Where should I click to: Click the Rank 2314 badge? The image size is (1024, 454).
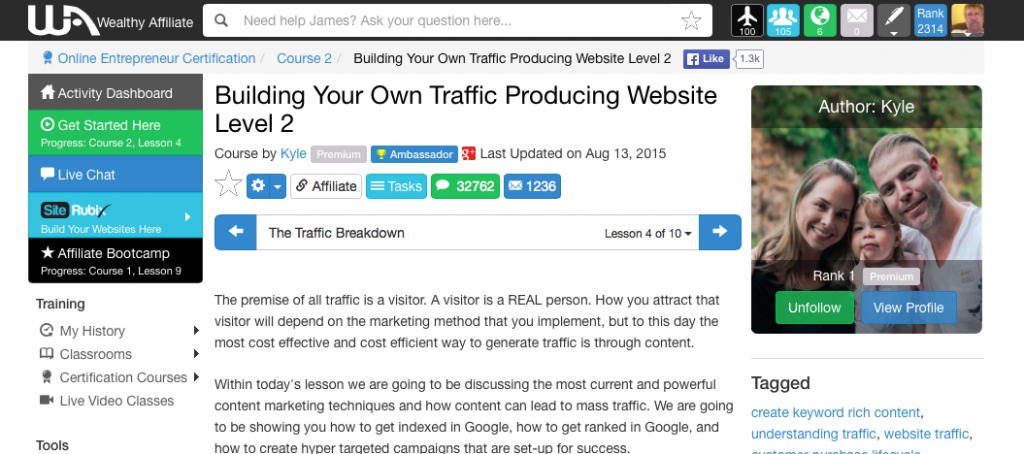930,20
